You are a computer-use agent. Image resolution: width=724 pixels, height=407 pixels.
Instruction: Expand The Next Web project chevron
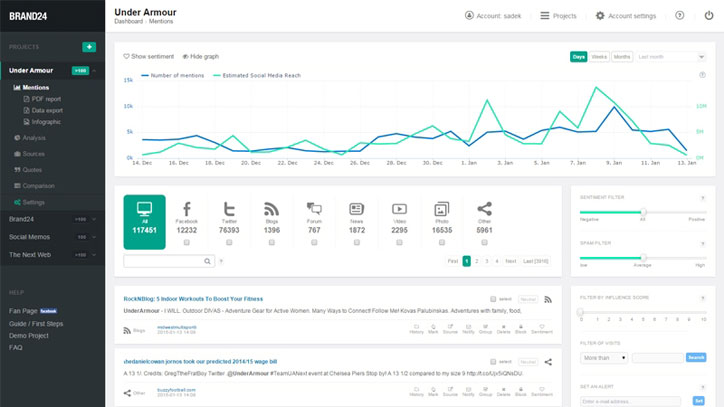[94, 255]
